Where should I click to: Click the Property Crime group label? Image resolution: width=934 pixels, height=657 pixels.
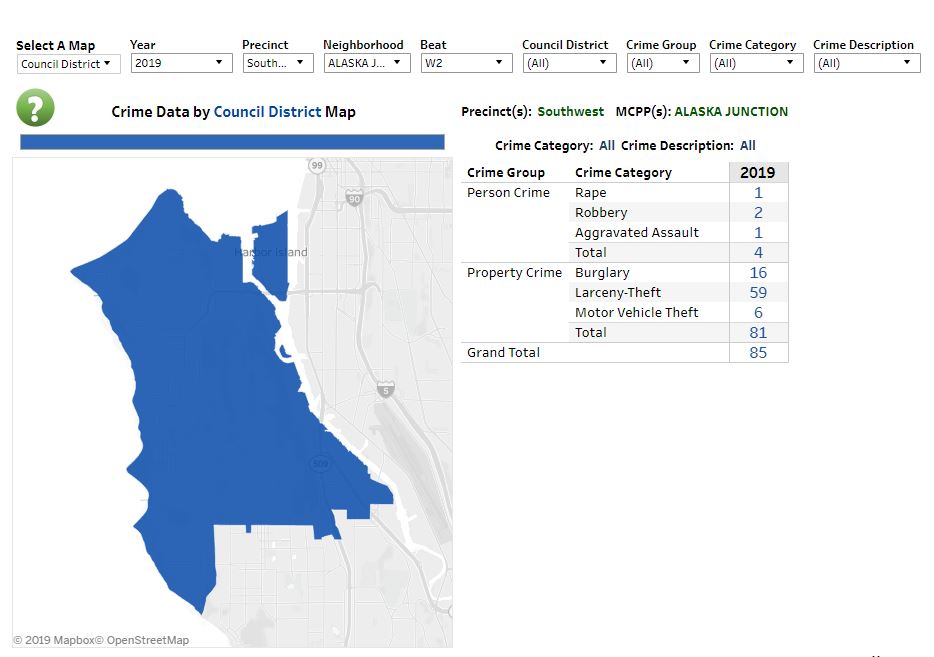[514, 272]
